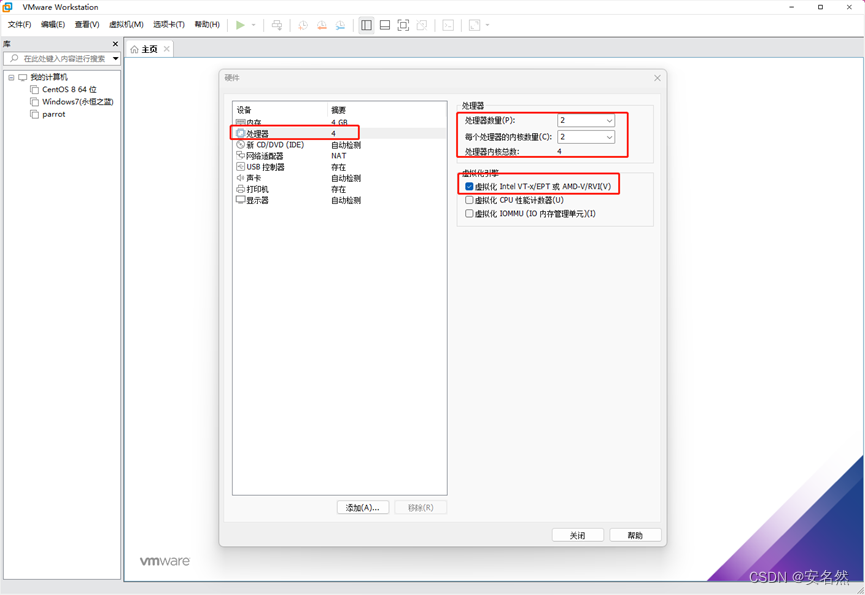This screenshot has height=595, width=865.
Task: Click the 添加(A)... button
Action: tap(362, 507)
